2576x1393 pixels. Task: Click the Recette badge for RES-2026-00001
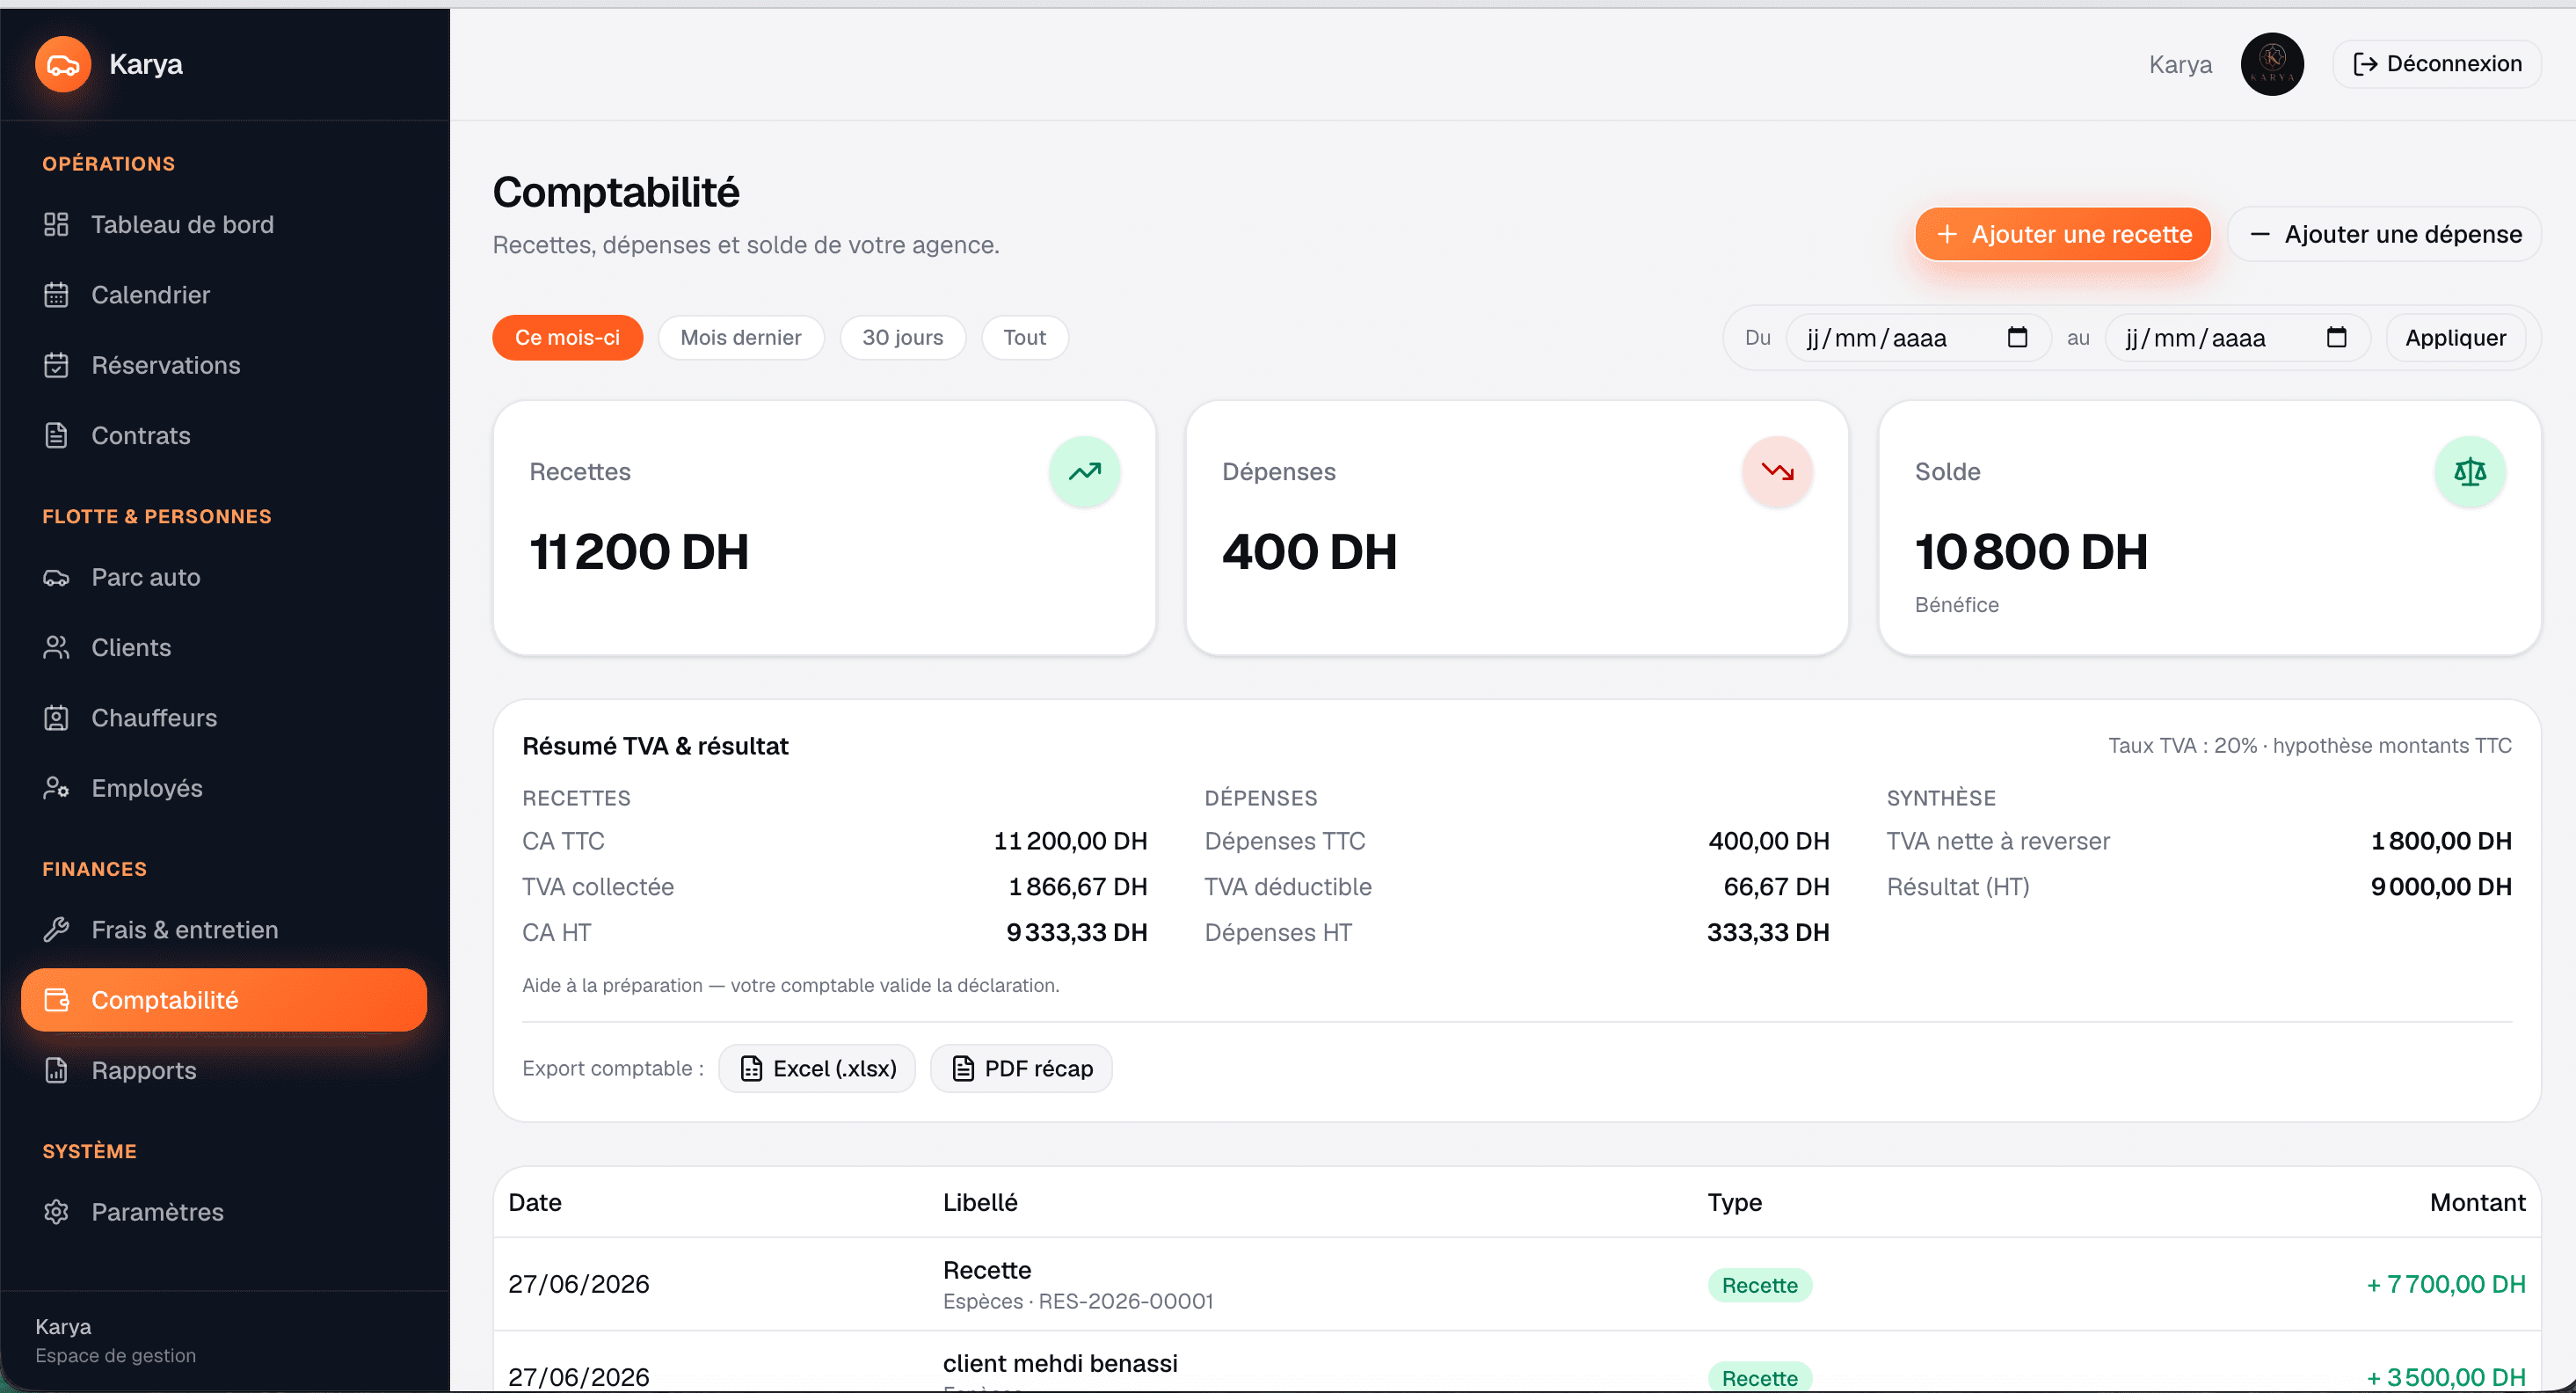point(1759,1286)
